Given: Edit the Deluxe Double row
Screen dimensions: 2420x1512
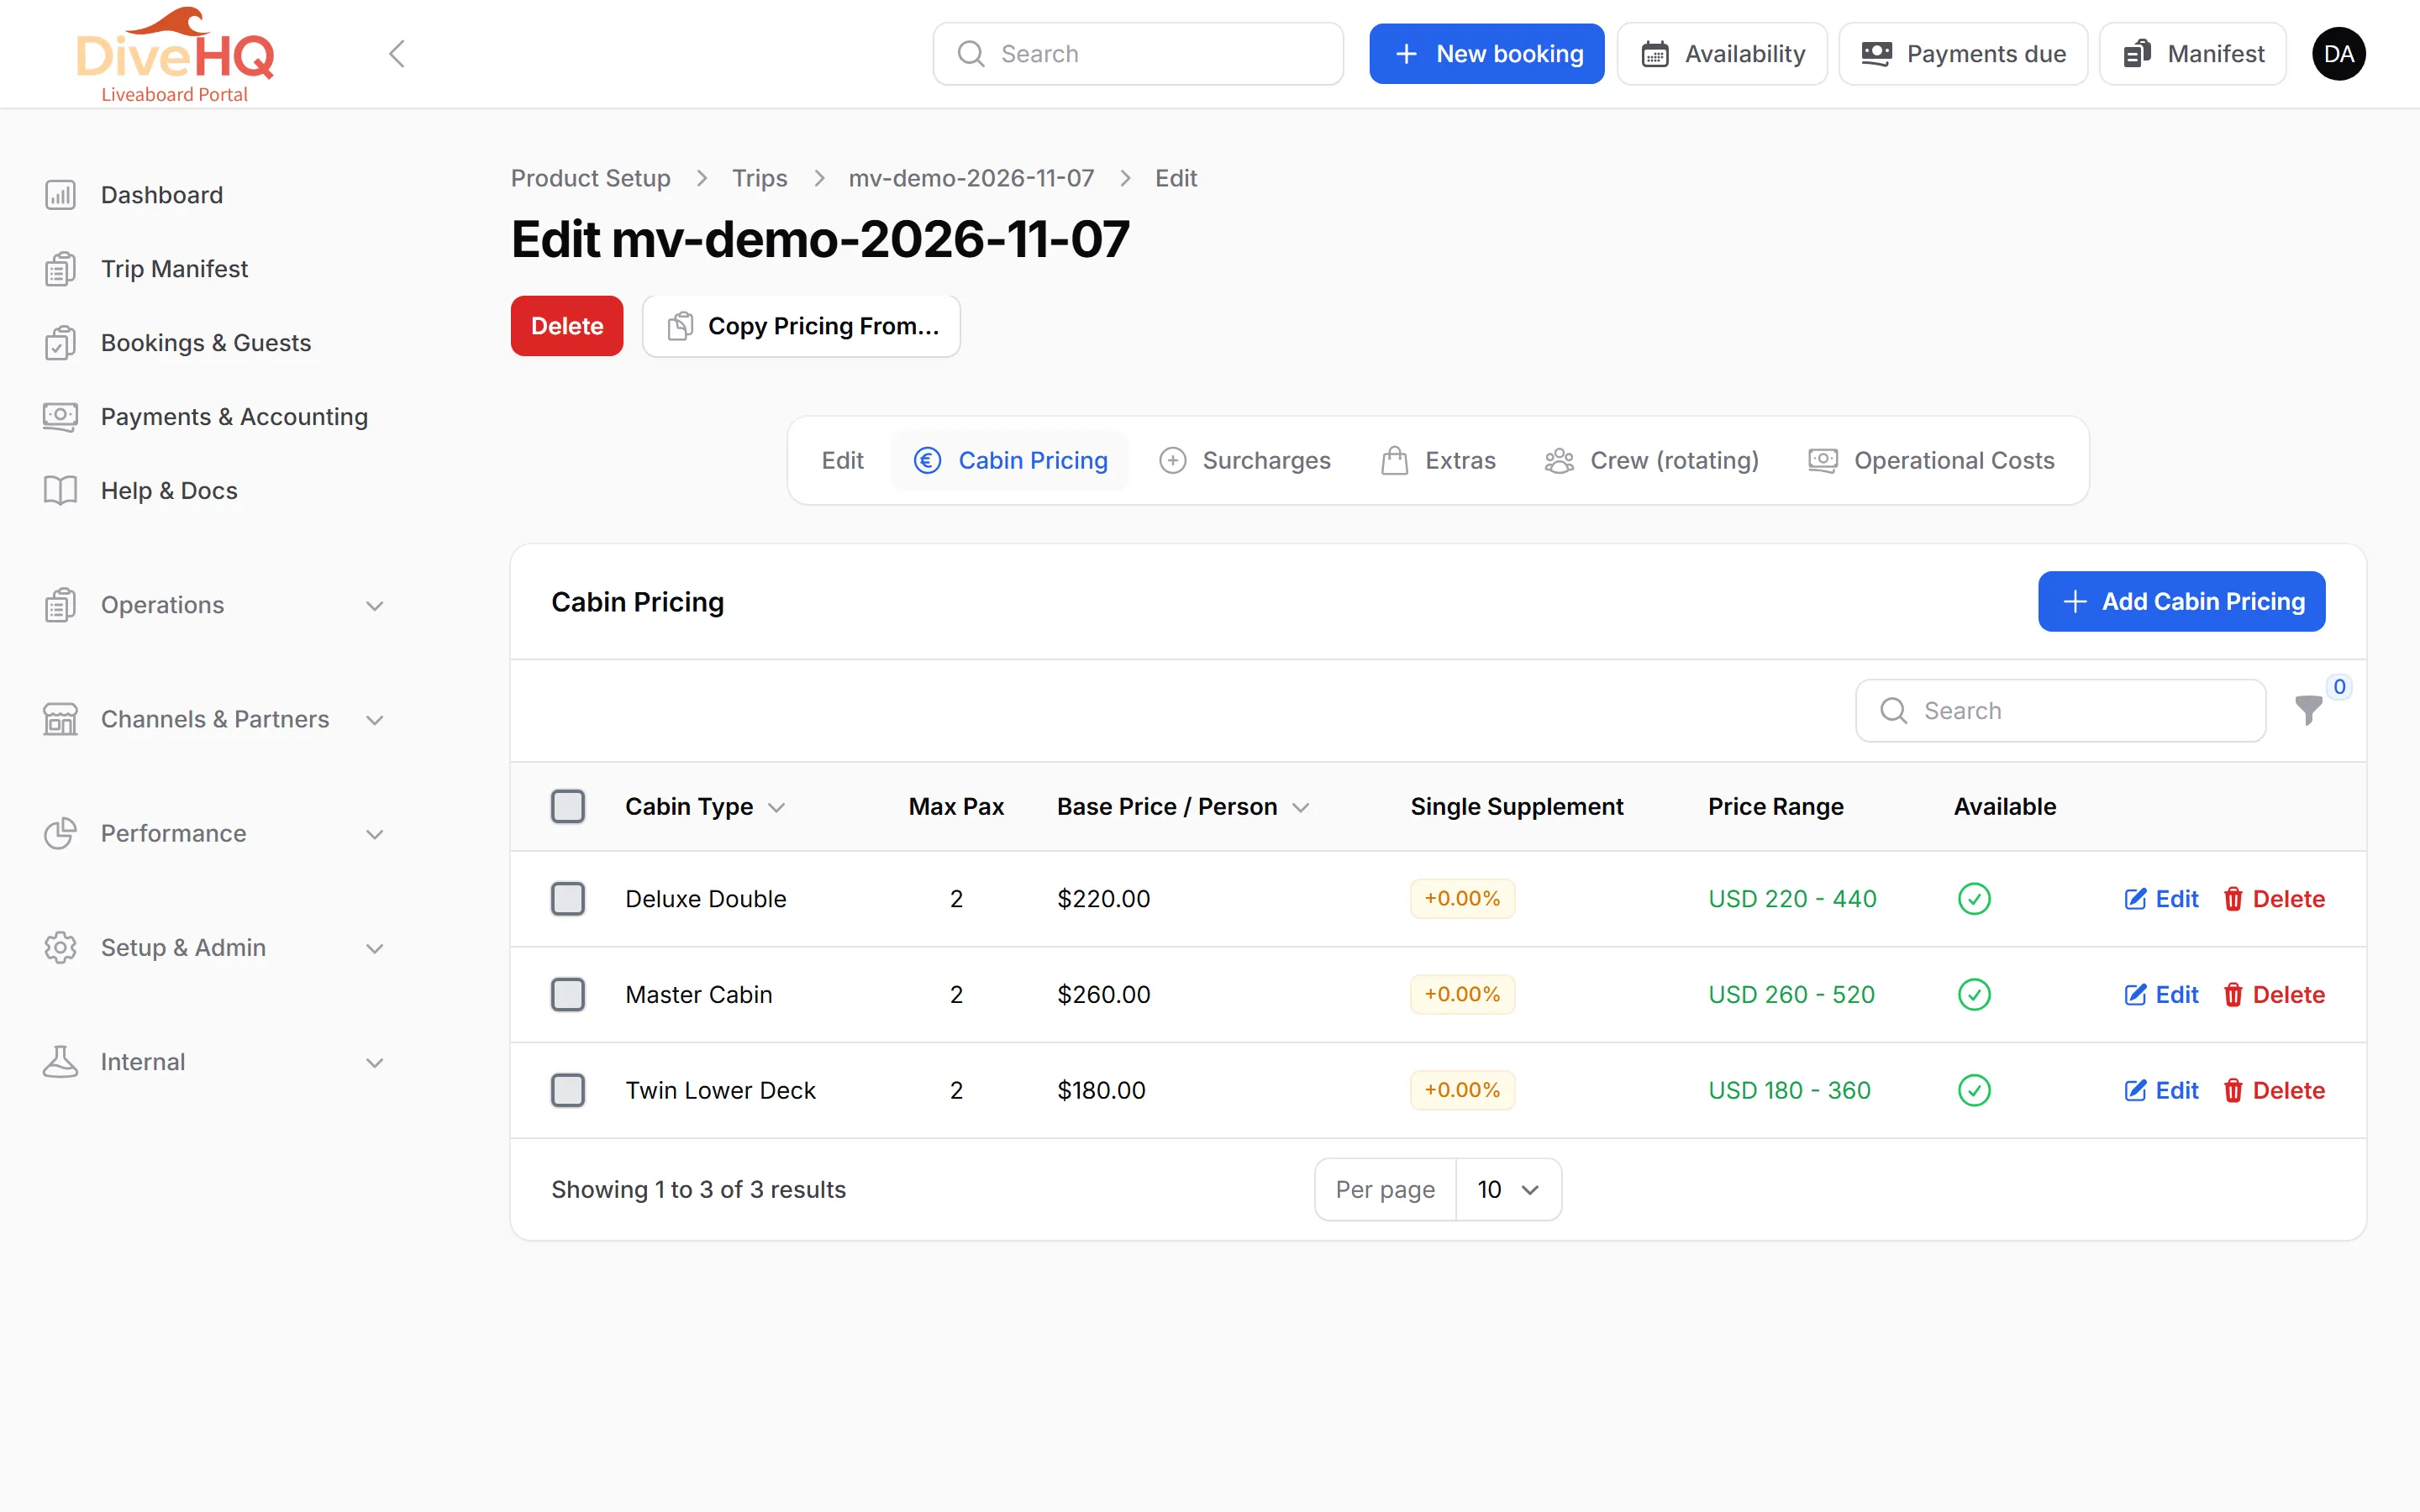Looking at the screenshot, I should pos(2162,899).
